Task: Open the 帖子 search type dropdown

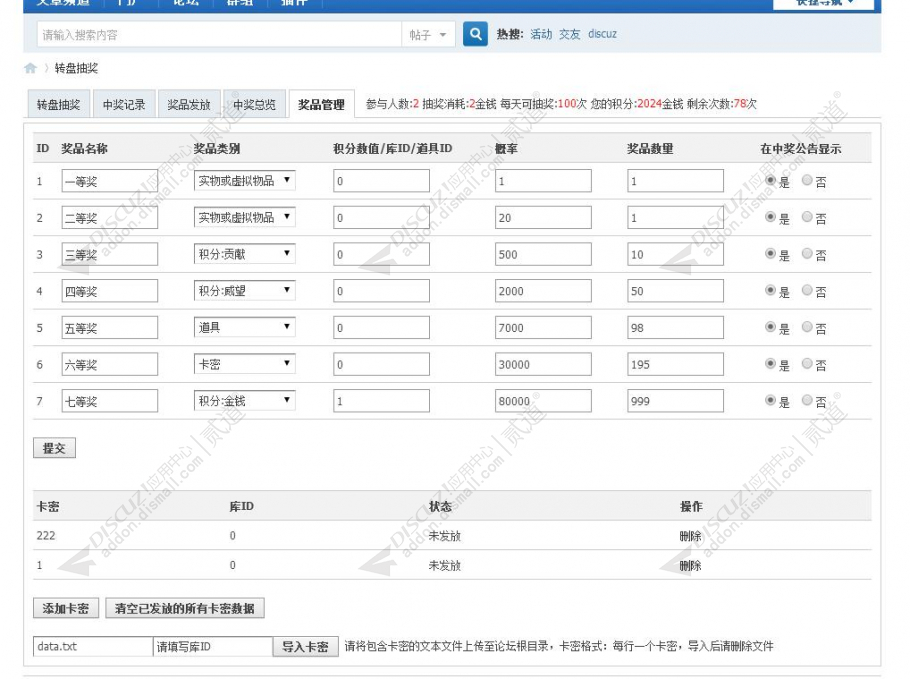Action: point(428,35)
